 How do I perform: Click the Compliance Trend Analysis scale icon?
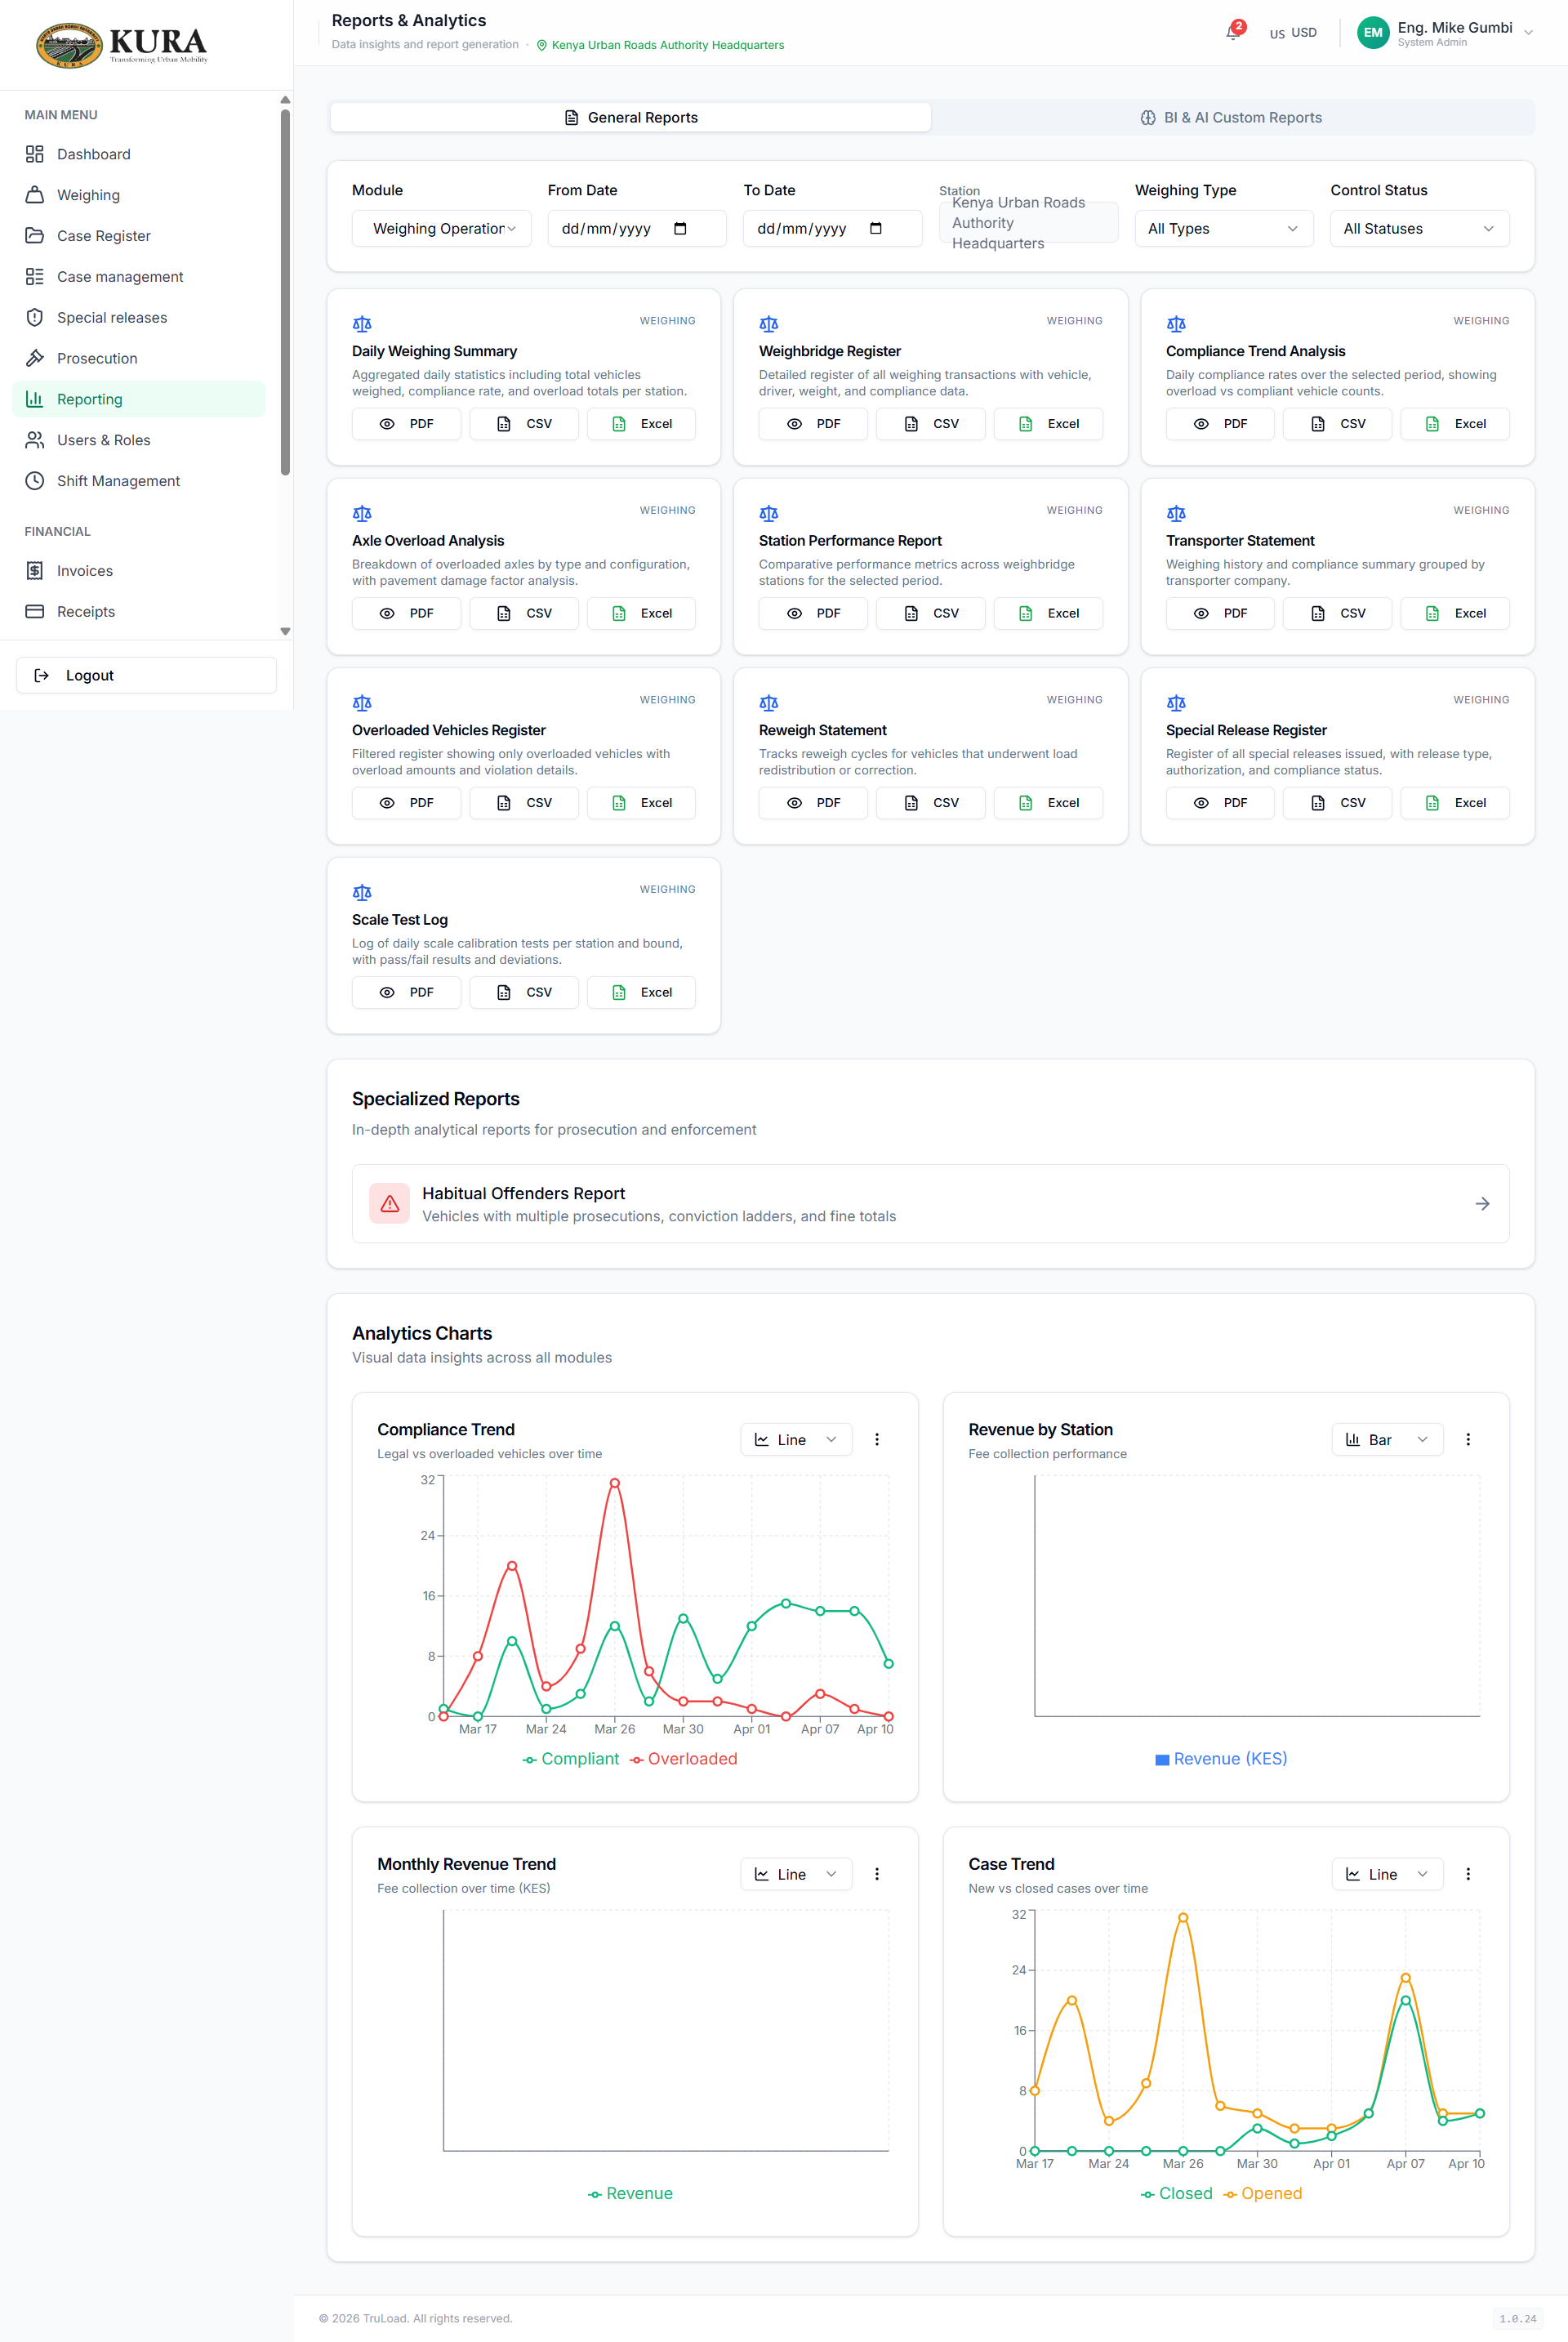[x=1176, y=324]
